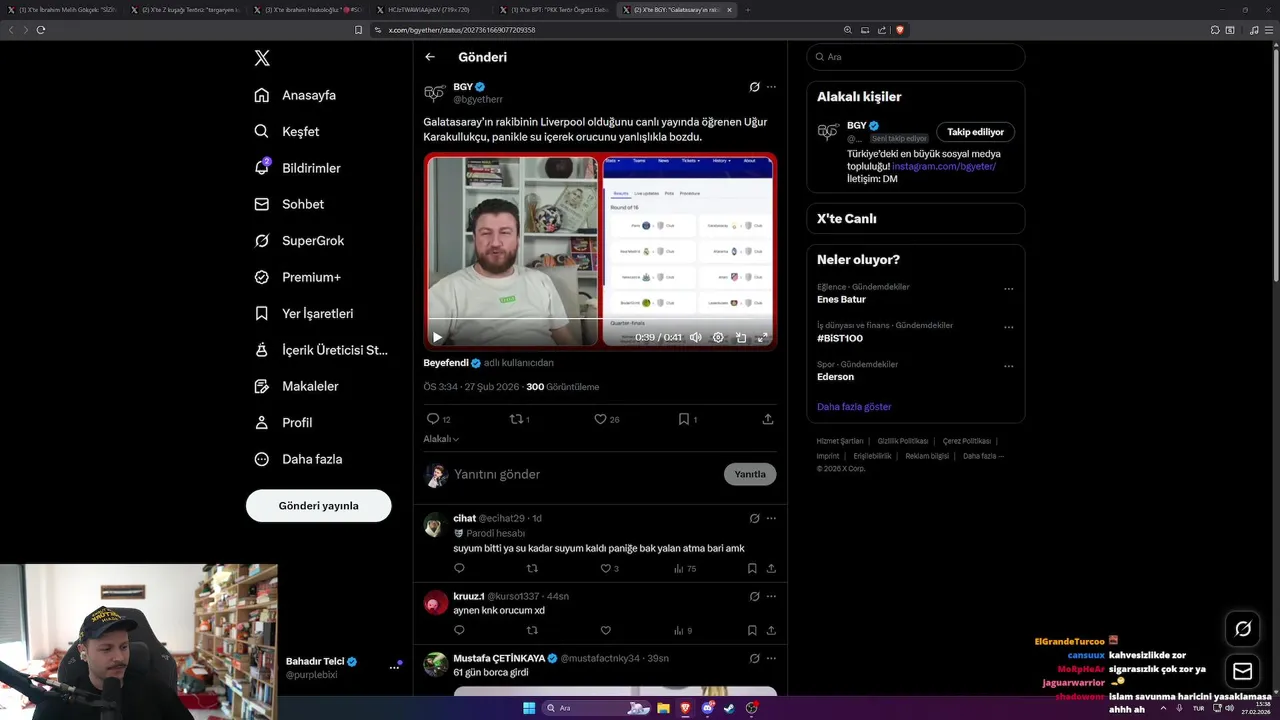Mute the video sound
The width and height of the screenshot is (1280, 720).
click(x=696, y=337)
